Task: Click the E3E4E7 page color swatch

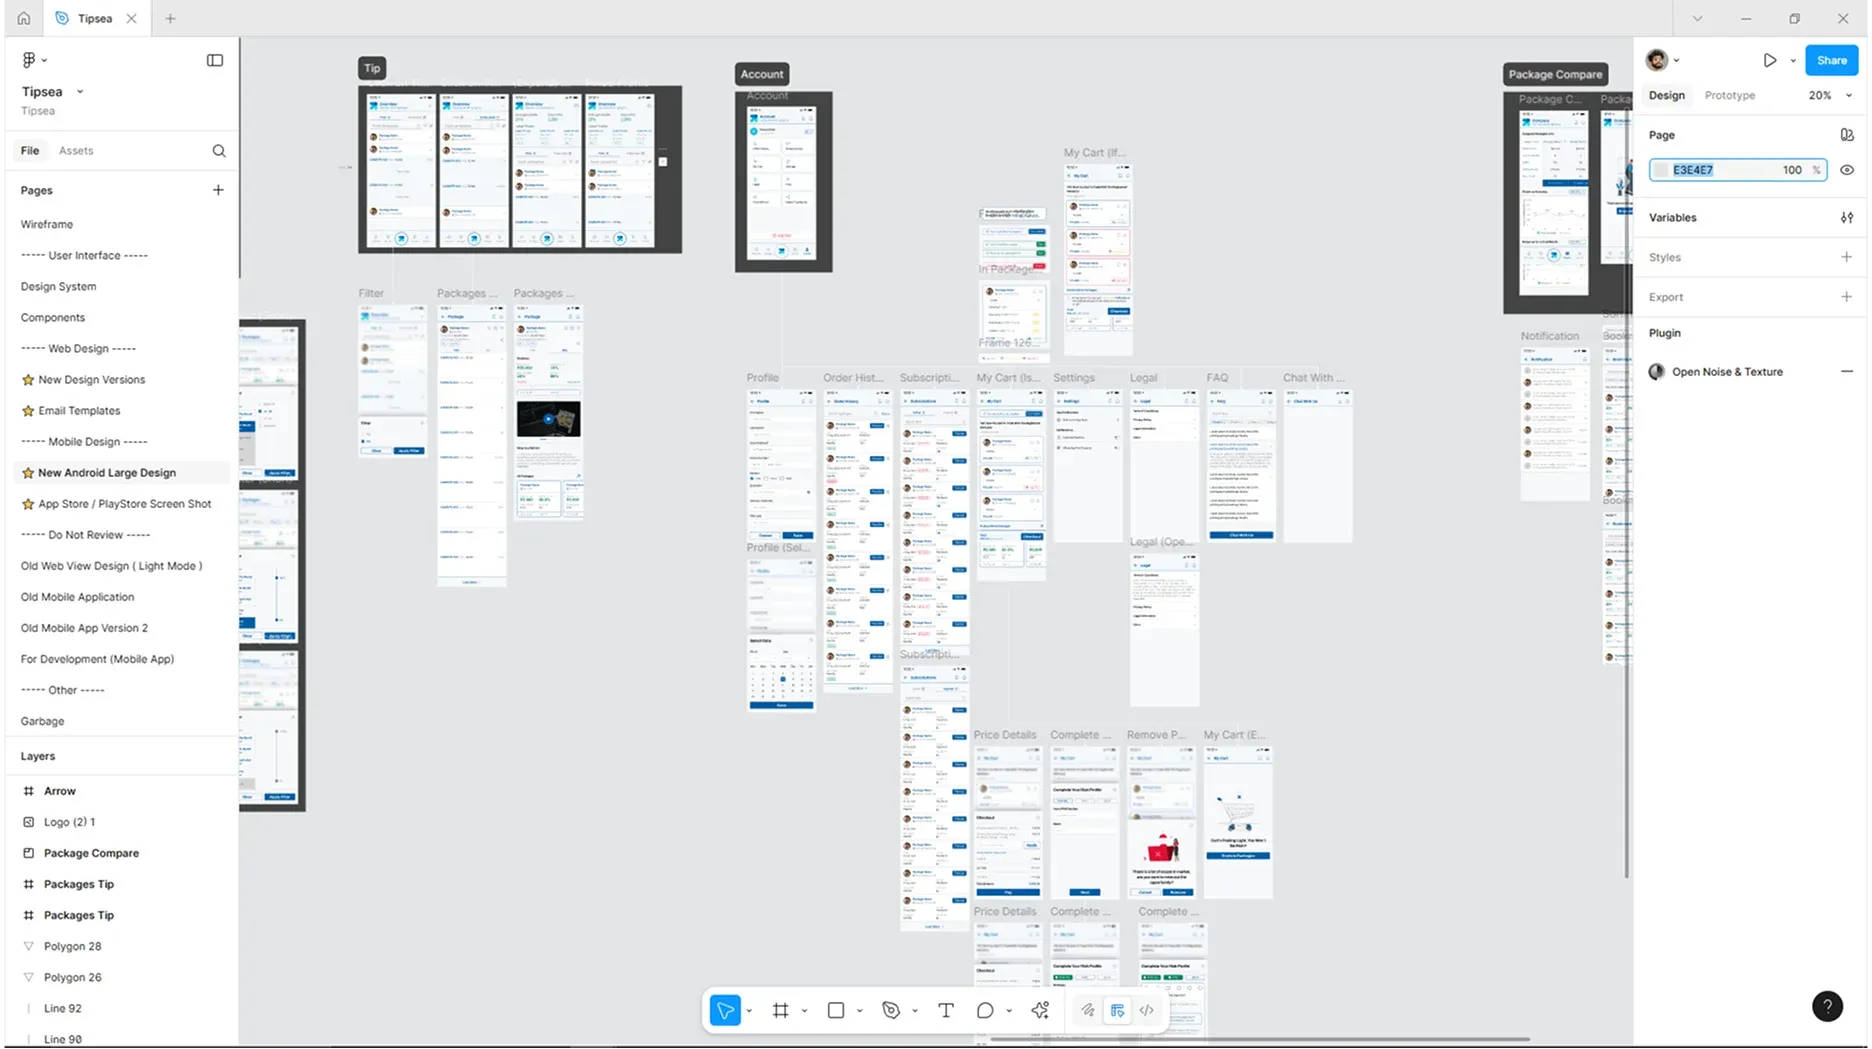Action: (1661, 170)
